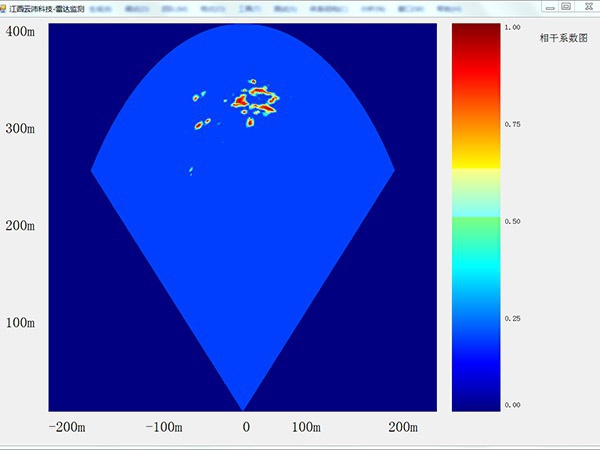
Task: Click the 江西云沛科技-雷达监测 window title
Action: click(45, 7)
